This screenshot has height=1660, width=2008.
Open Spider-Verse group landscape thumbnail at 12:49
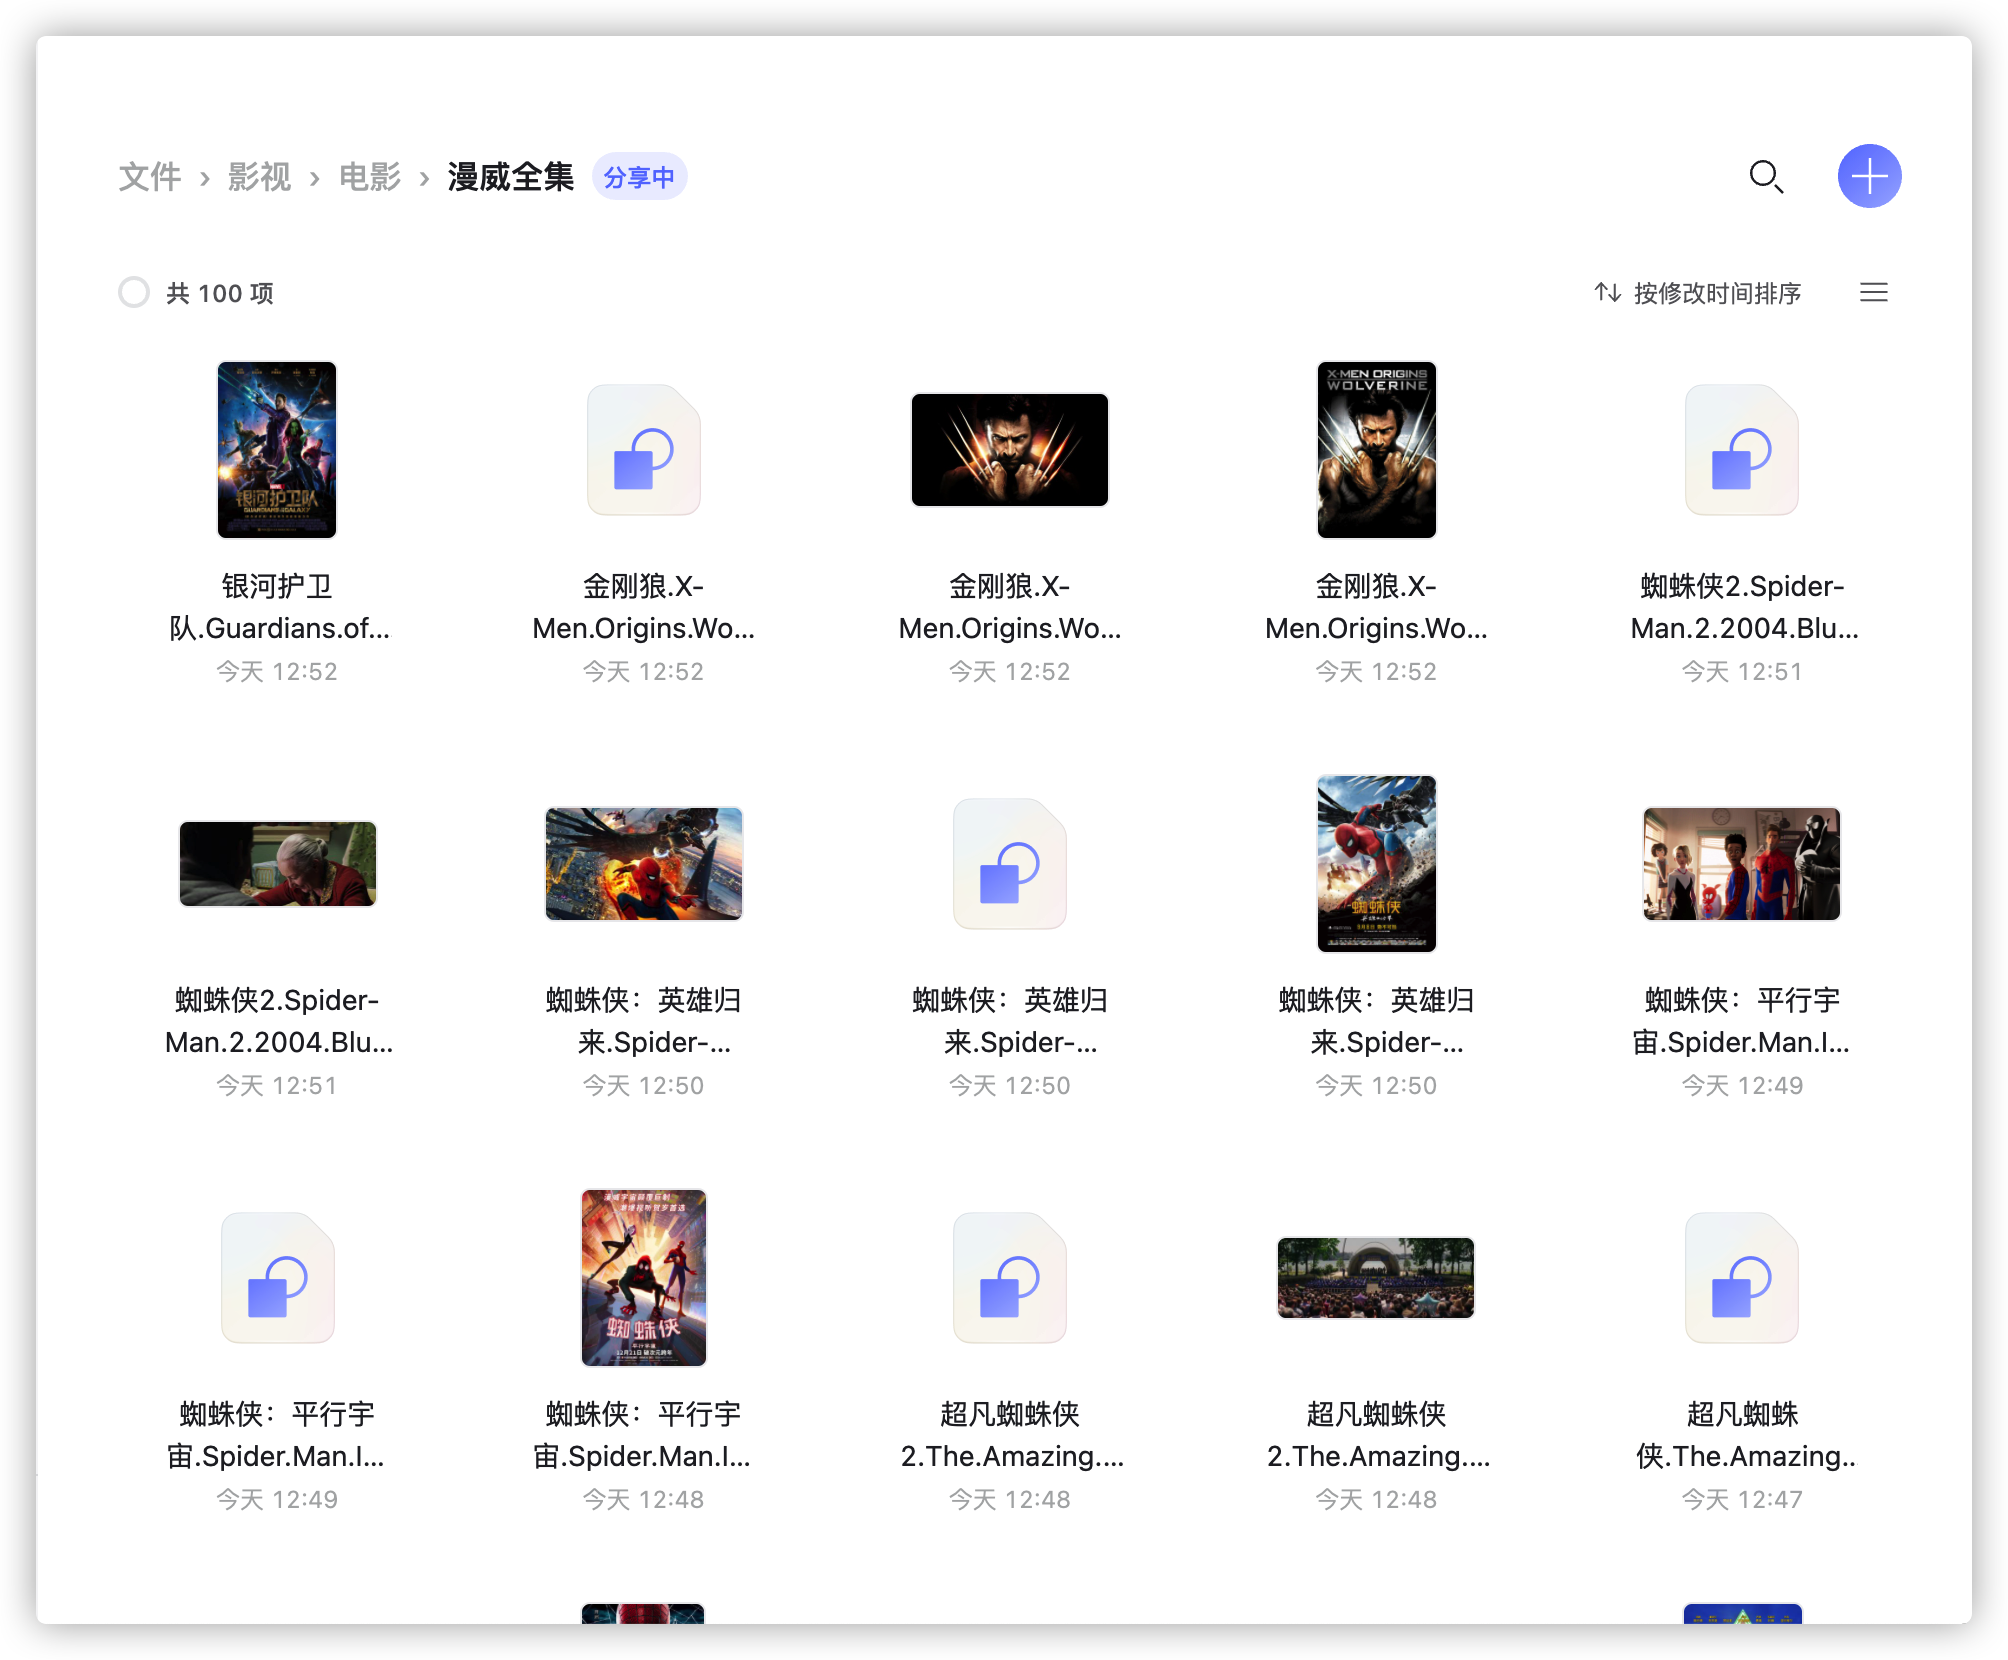click(1741, 863)
